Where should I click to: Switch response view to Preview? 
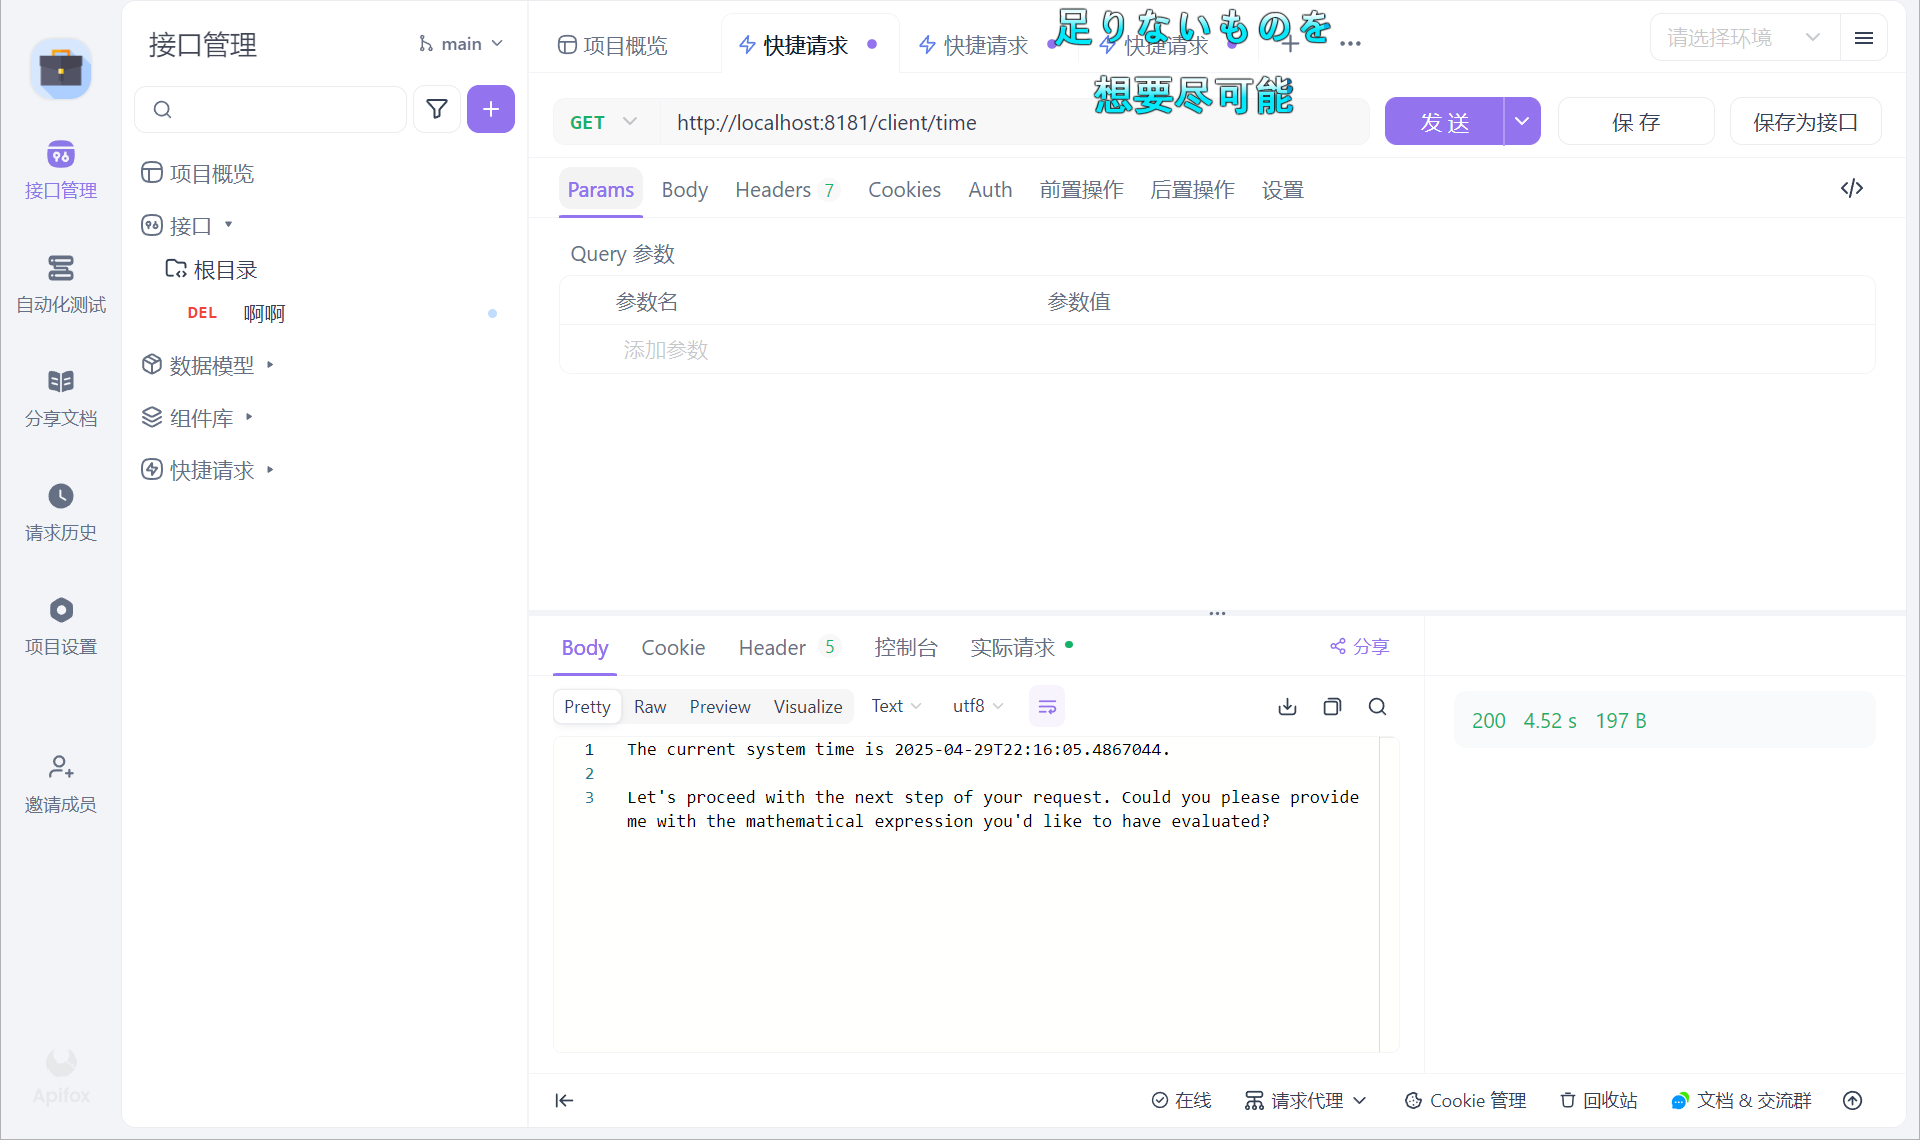click(719, 707)
